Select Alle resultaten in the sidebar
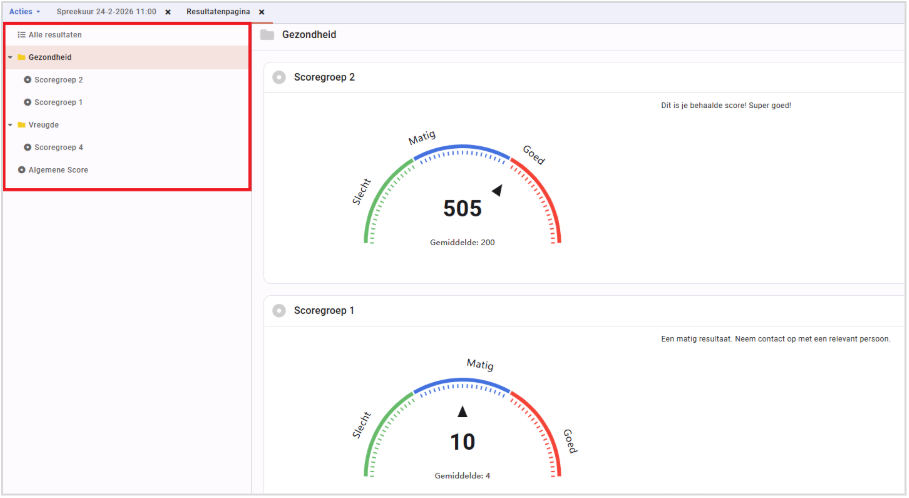 pos(55,35)
